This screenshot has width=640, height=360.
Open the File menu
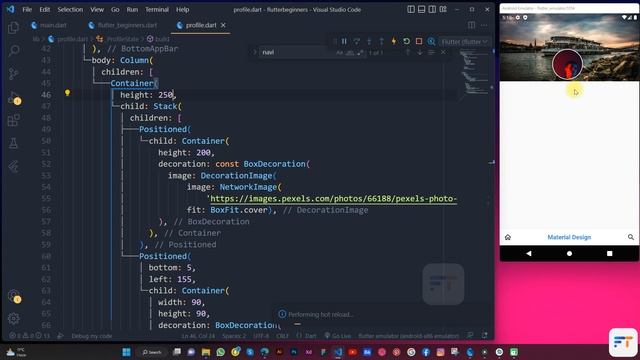coord(27,9)
